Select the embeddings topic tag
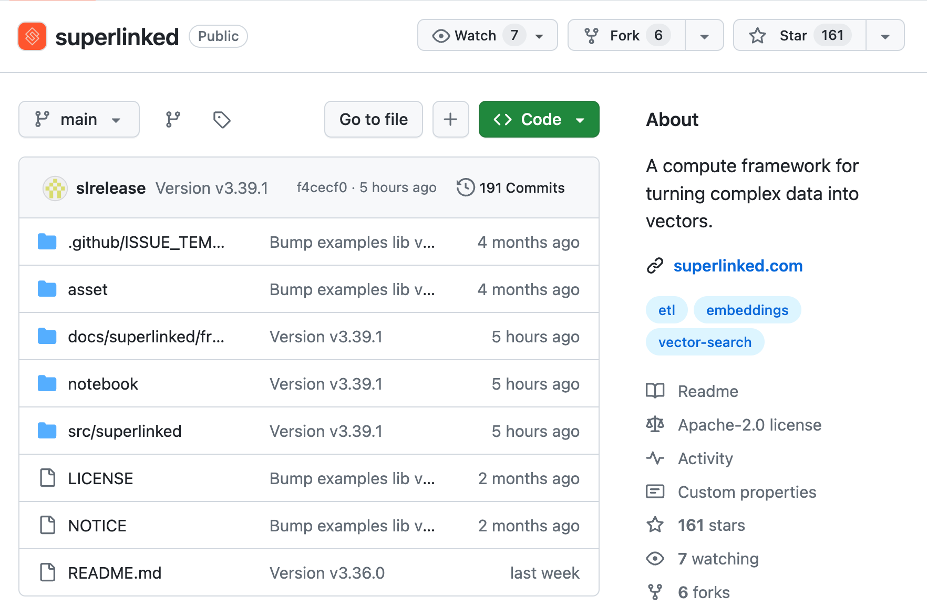This screenshot has height=608, width=928. (x=747, y=310)
